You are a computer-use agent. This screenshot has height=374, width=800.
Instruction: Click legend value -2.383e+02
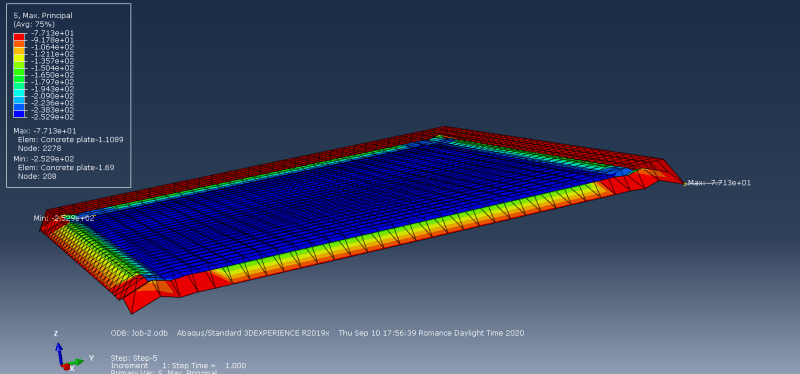click(x=53, y=110)
